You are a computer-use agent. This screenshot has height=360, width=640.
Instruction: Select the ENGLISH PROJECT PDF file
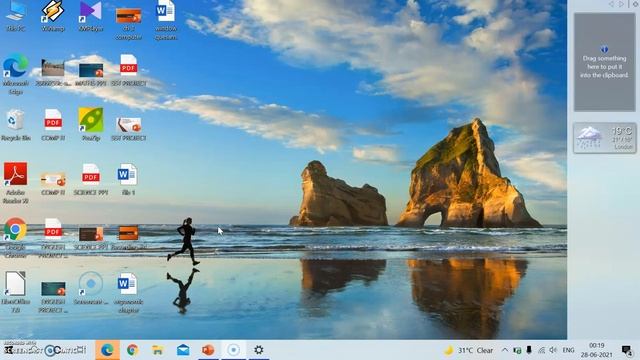coord(53,238)
